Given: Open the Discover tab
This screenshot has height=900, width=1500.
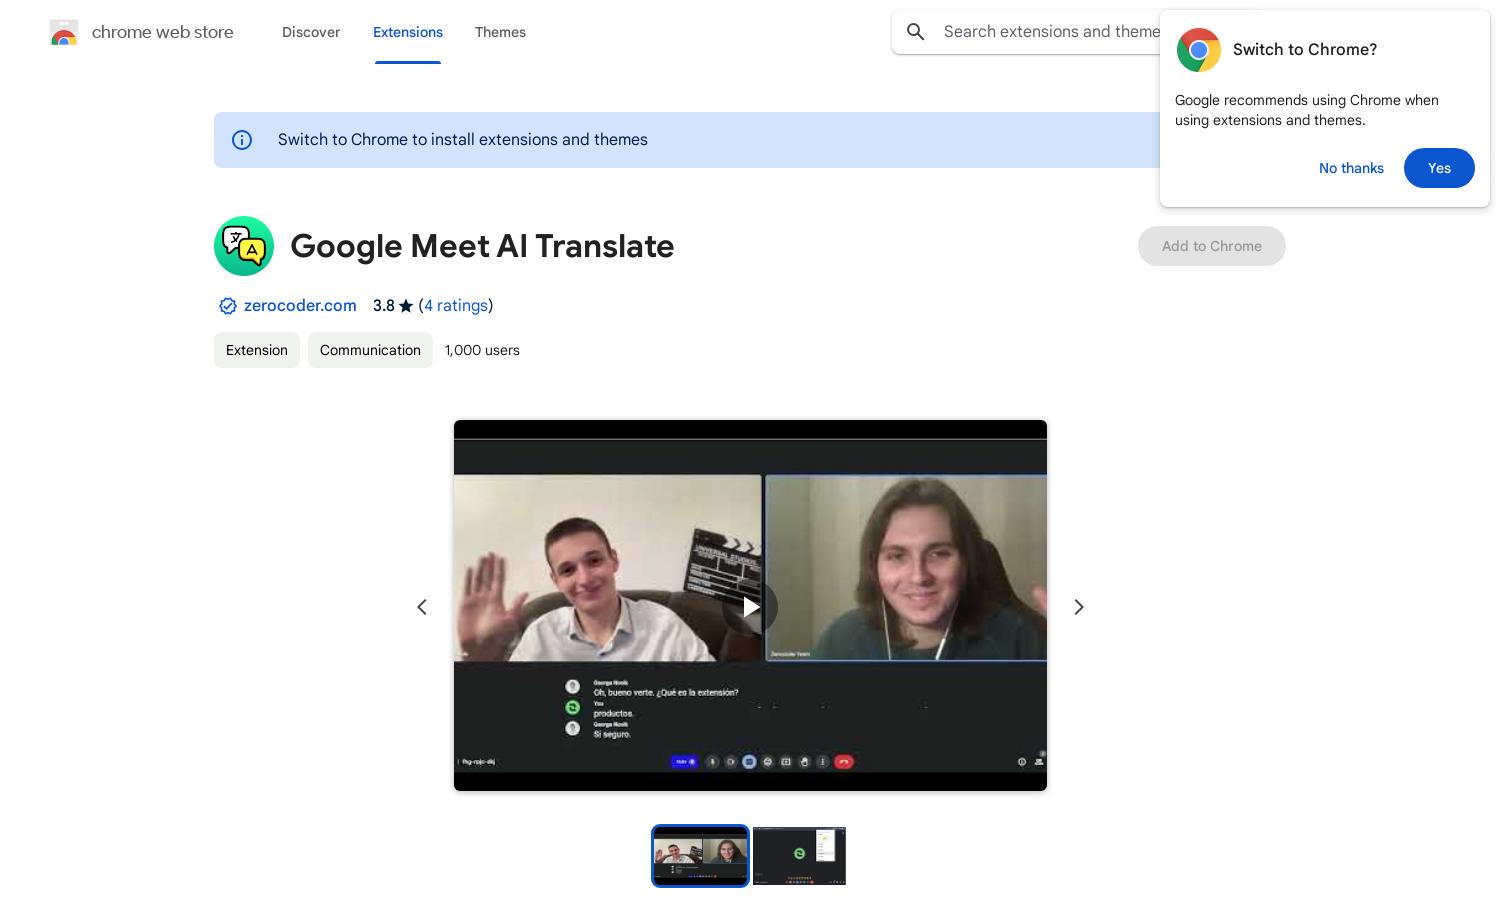Looking at the screenshot, I should pos(311,32).
